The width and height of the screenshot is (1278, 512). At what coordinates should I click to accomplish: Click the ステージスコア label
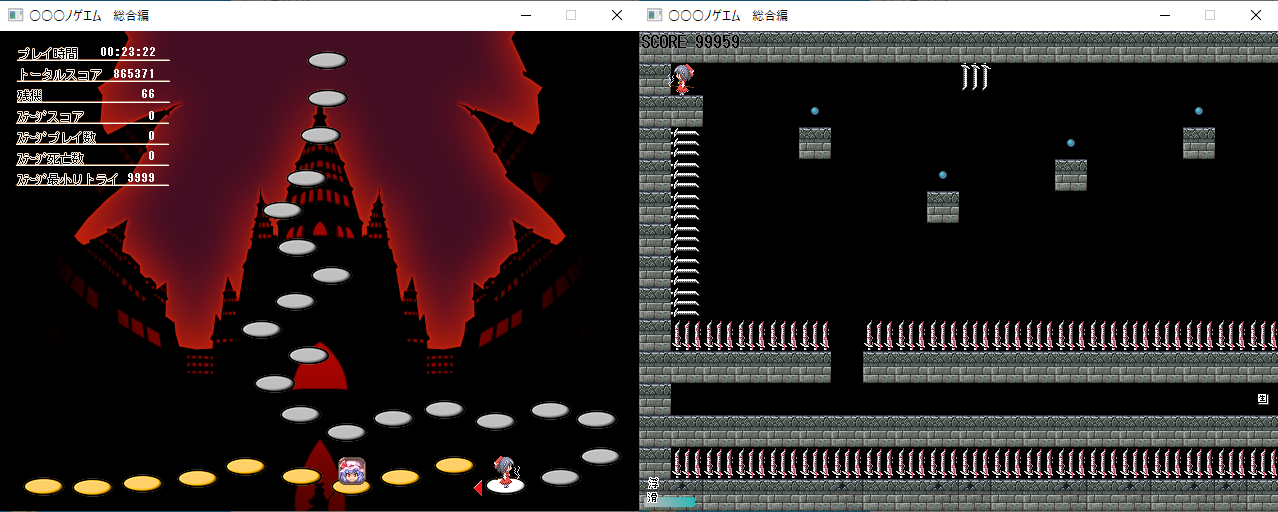(x=51, y=116)
